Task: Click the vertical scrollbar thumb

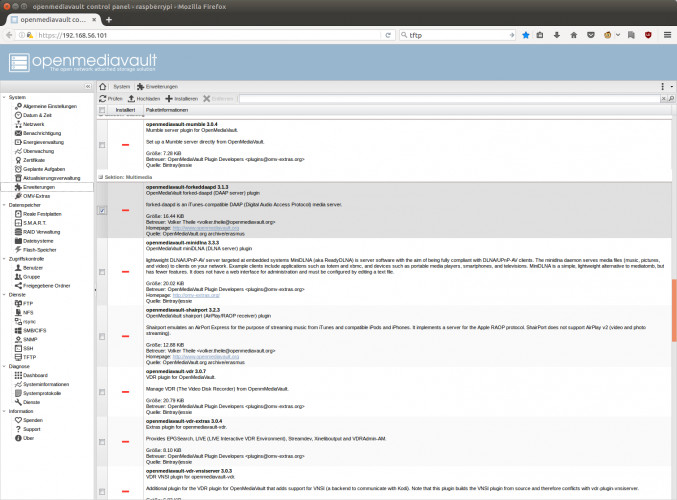Action: (x=674, y=310)
